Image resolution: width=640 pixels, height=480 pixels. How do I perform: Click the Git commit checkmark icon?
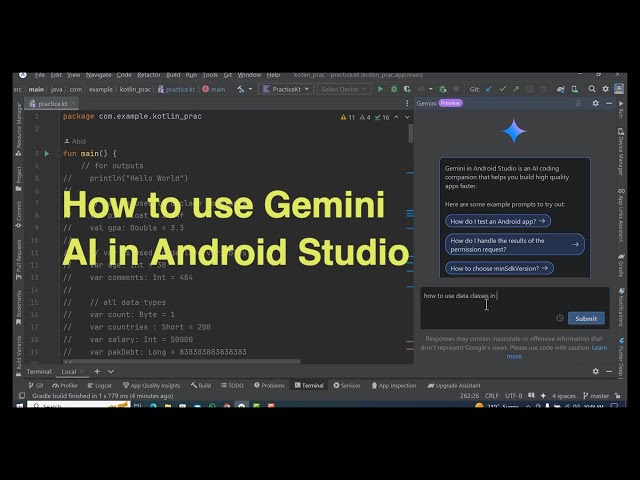point(502,89)
